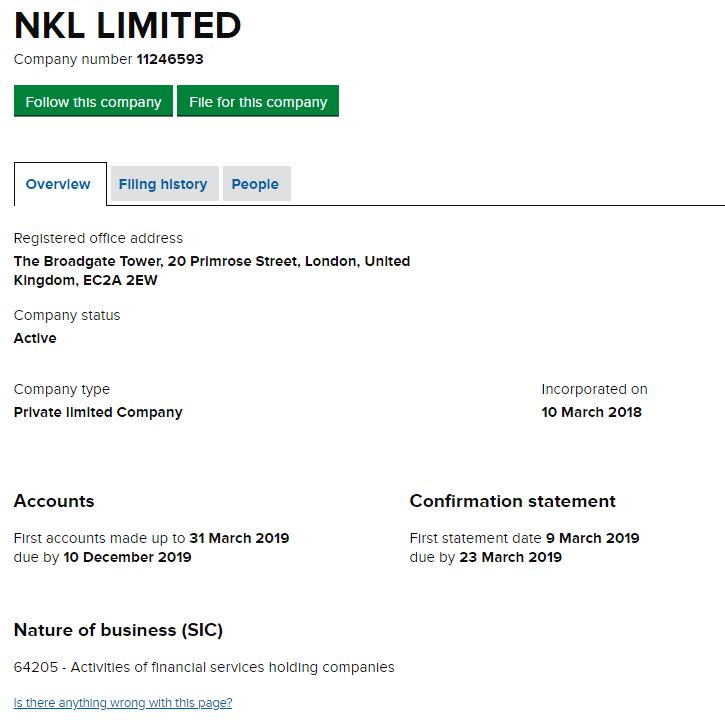725x722 pixels.
Task: Click the Follow this company button
Action: [93, 102]
